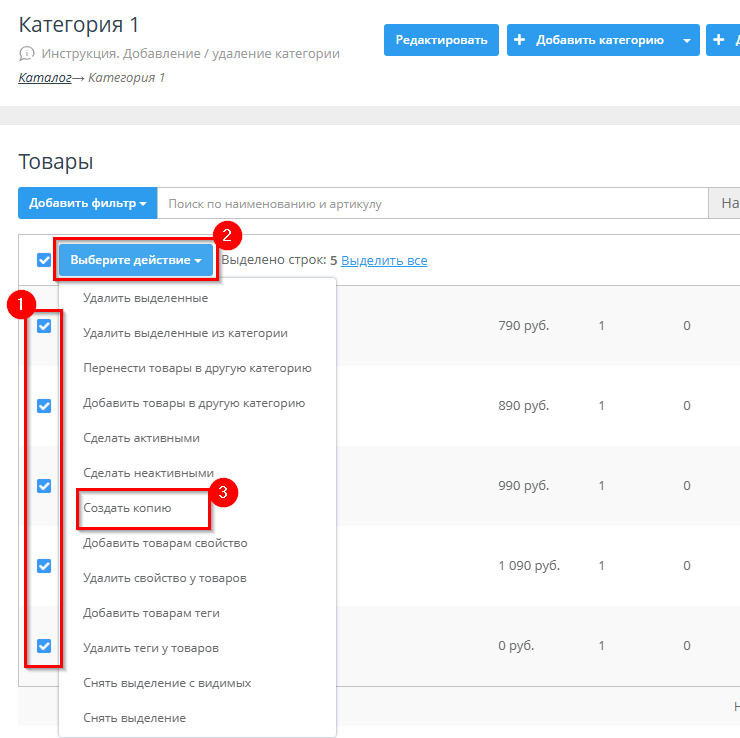Choose Перенести товары в другую категорию
Image resolution: width=740 pixels, height=738 pixels.
tap(197, 368)
